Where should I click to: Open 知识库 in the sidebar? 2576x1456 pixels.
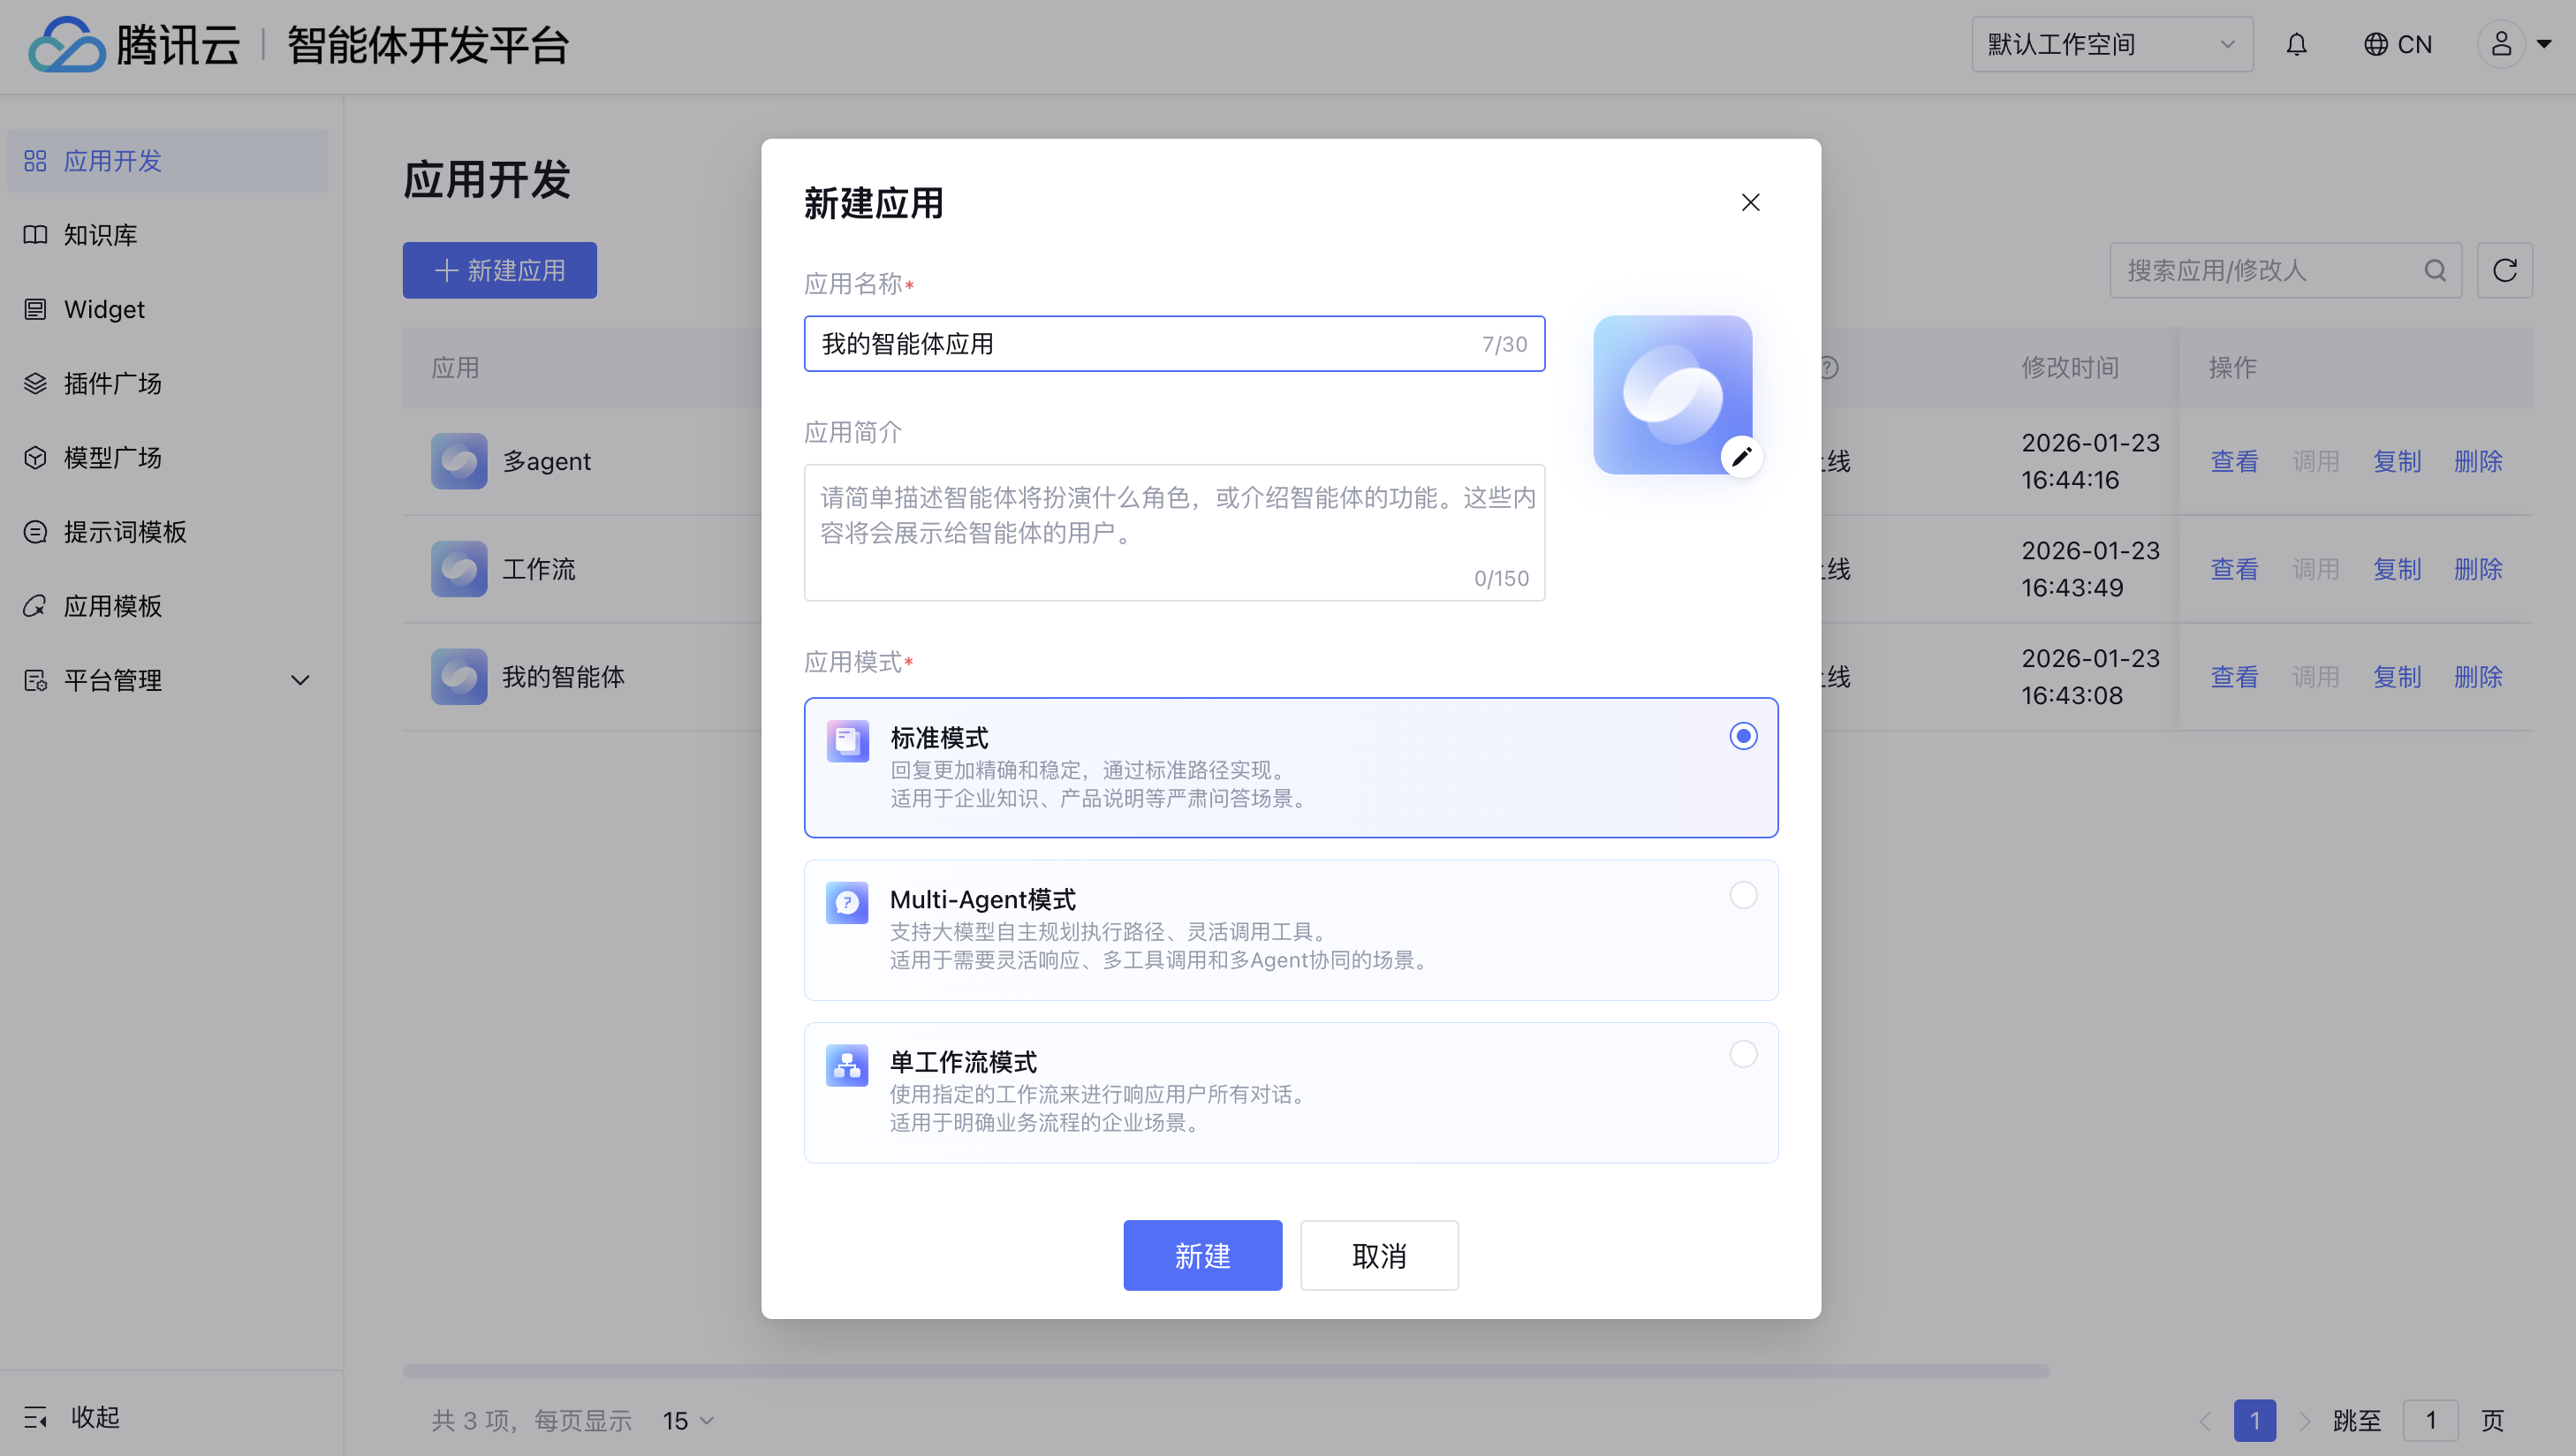click(100, 235)
